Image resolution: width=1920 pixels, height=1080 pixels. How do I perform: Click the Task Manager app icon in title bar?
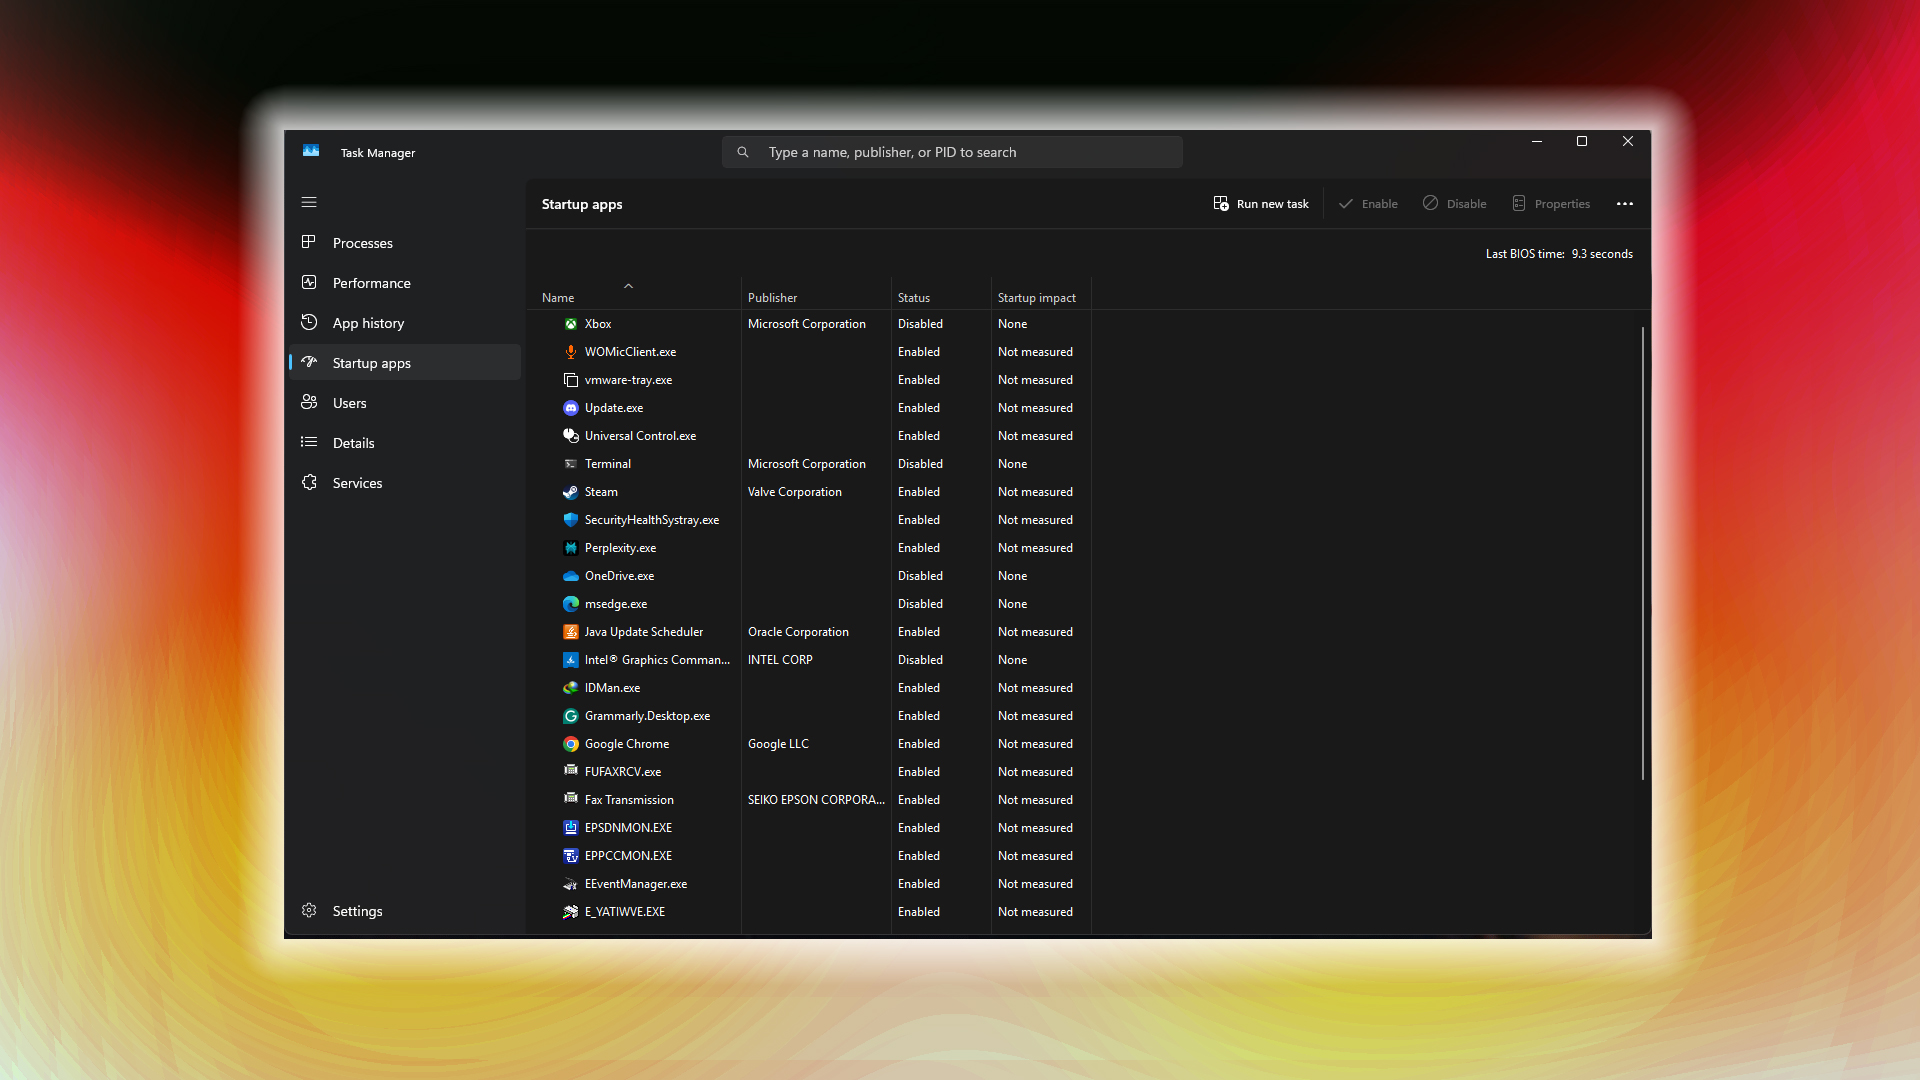[x=311, y=151]
